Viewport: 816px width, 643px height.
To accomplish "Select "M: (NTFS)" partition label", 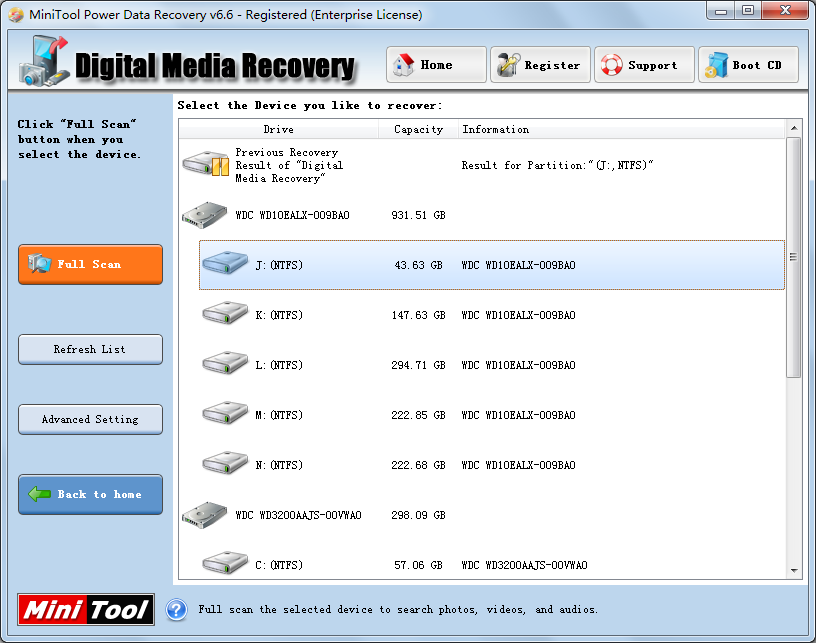I will [279, 415].
